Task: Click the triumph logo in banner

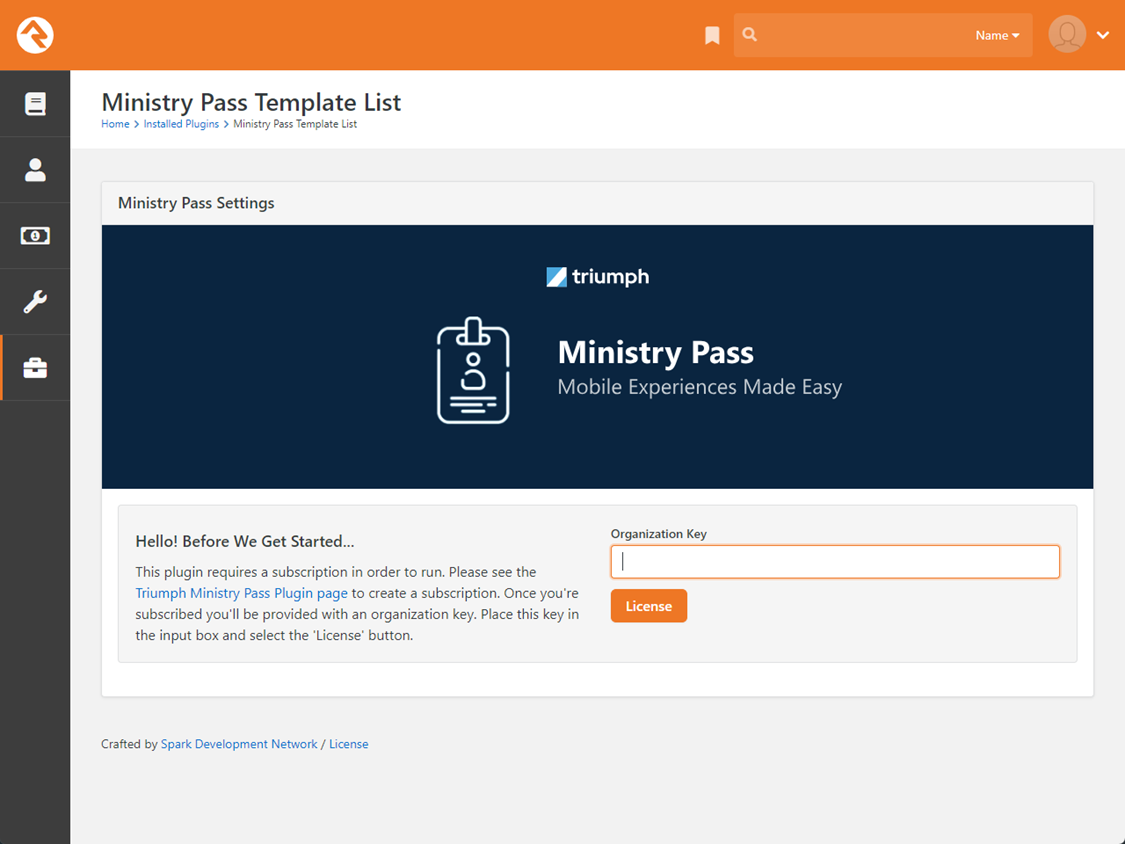Action: pos(598,277)
